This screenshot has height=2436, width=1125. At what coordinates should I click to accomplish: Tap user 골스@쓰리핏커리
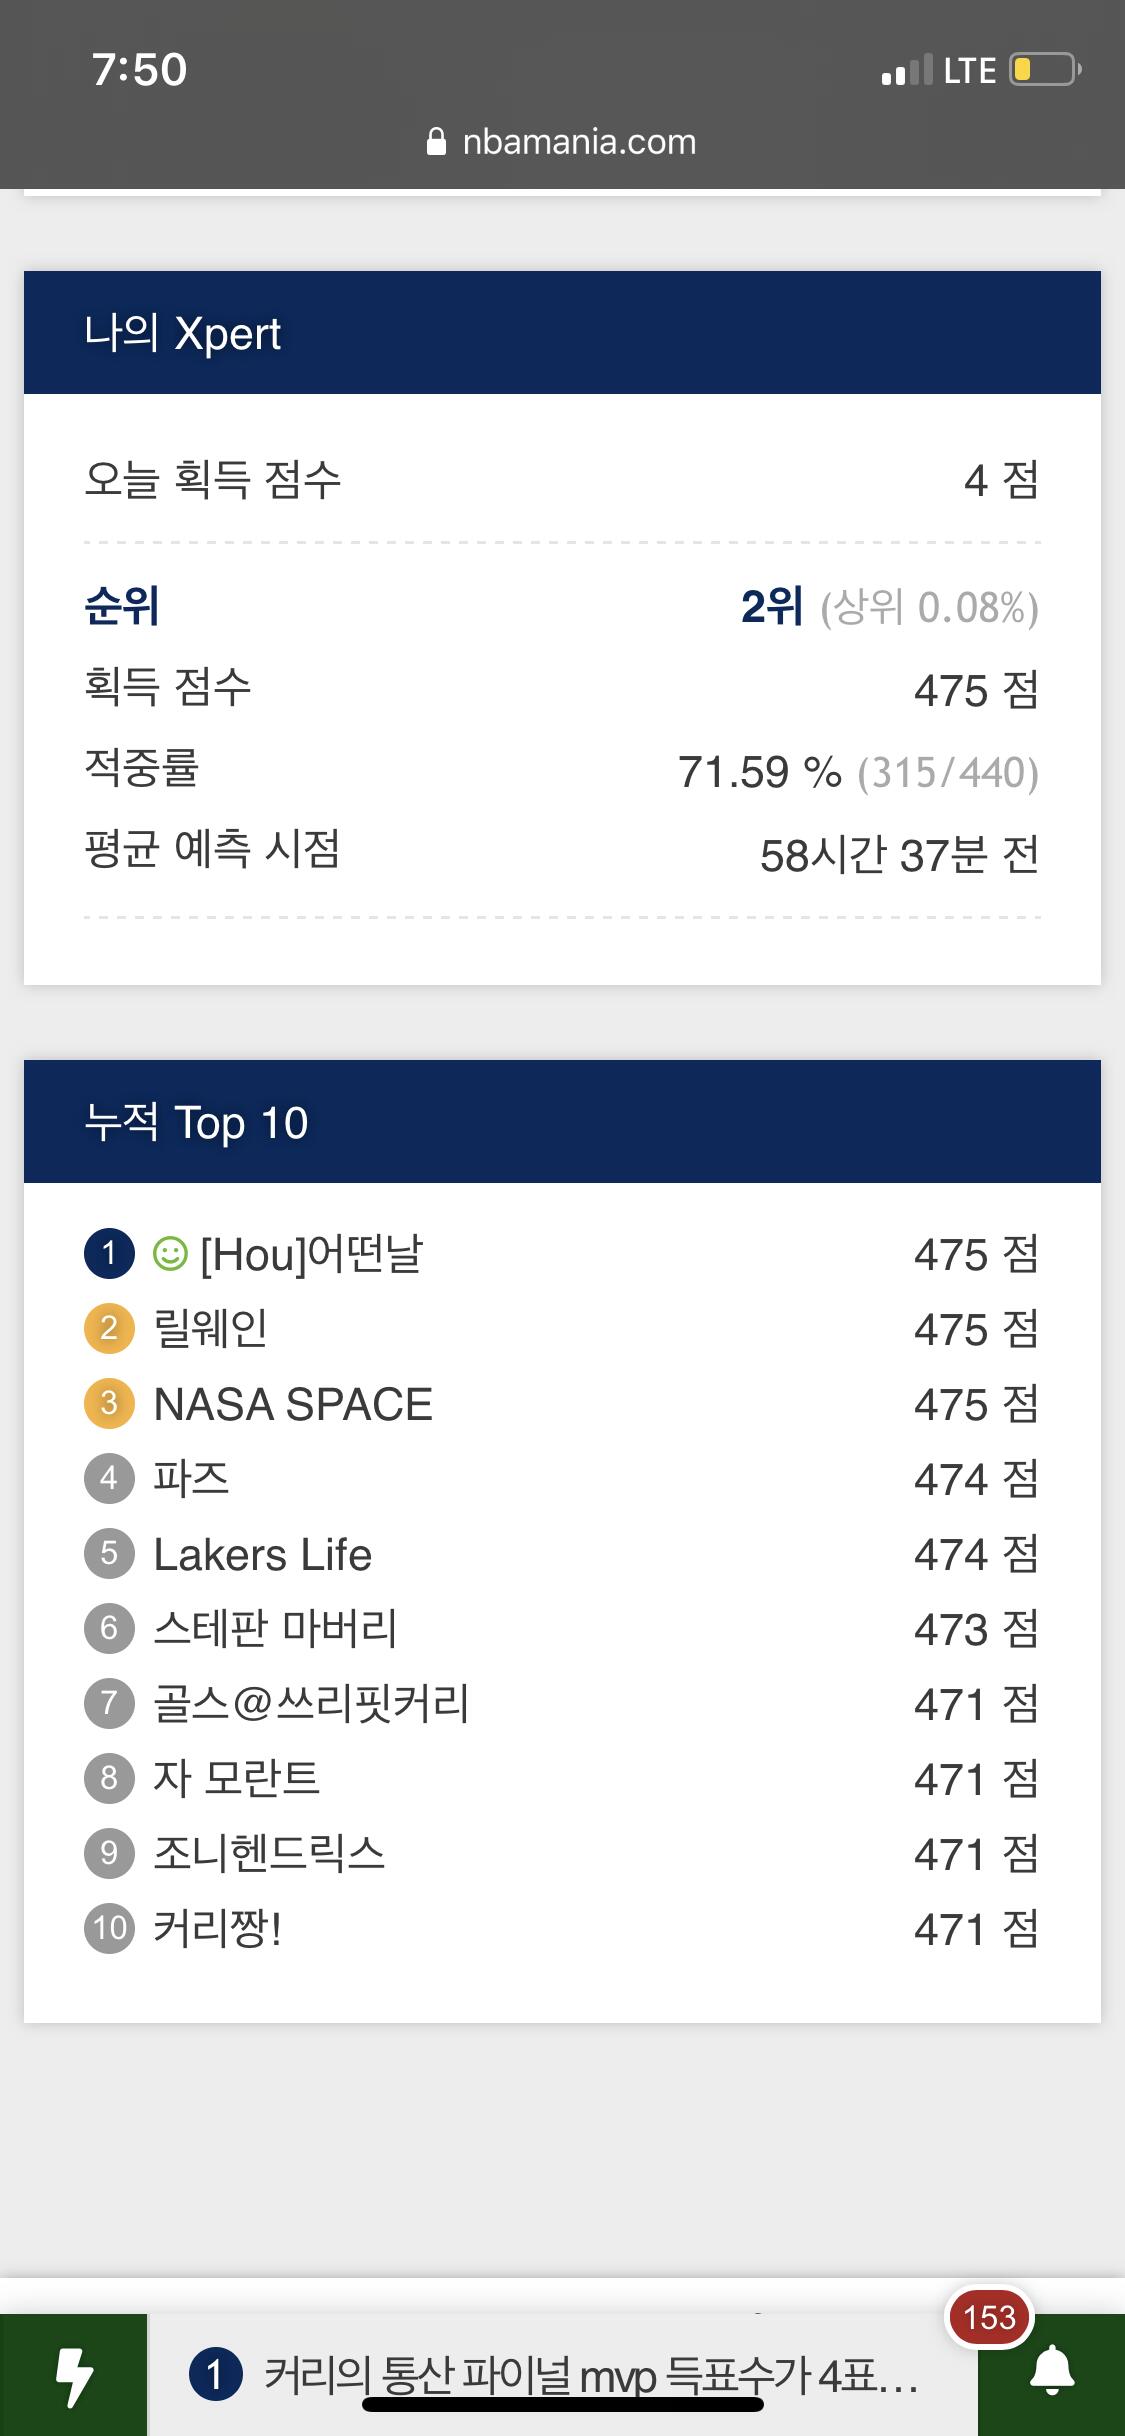pos(311,1703)
